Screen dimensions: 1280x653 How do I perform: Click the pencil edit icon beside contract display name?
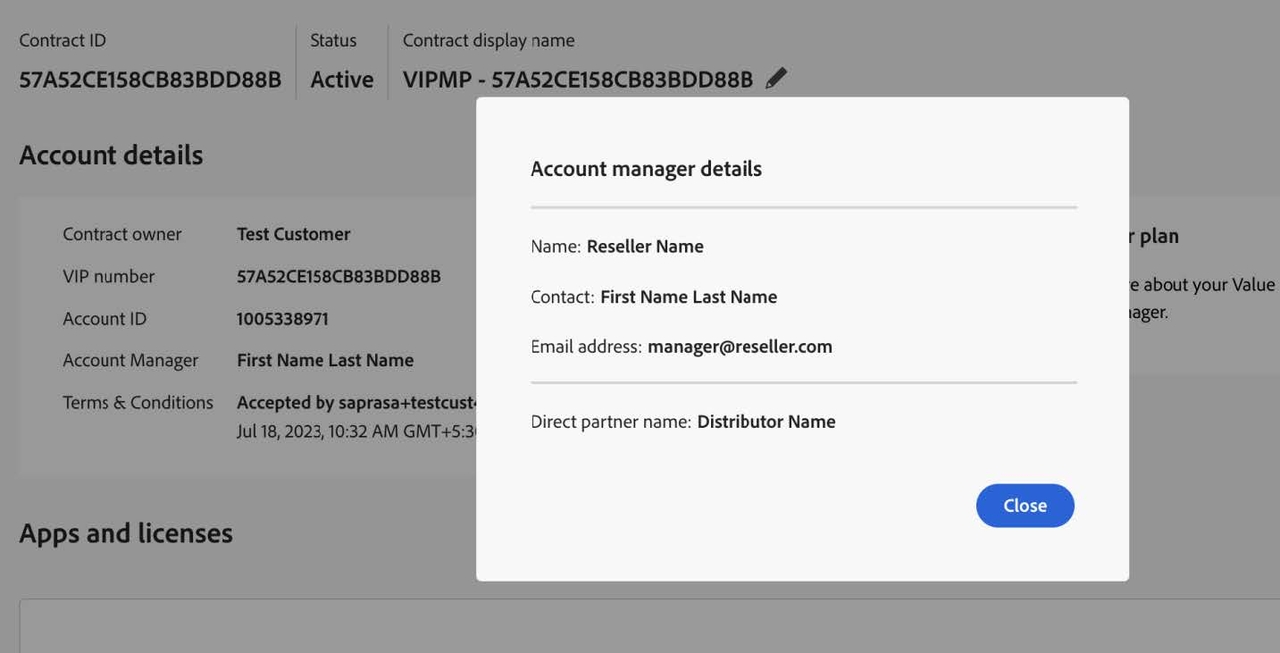point(776,79)
